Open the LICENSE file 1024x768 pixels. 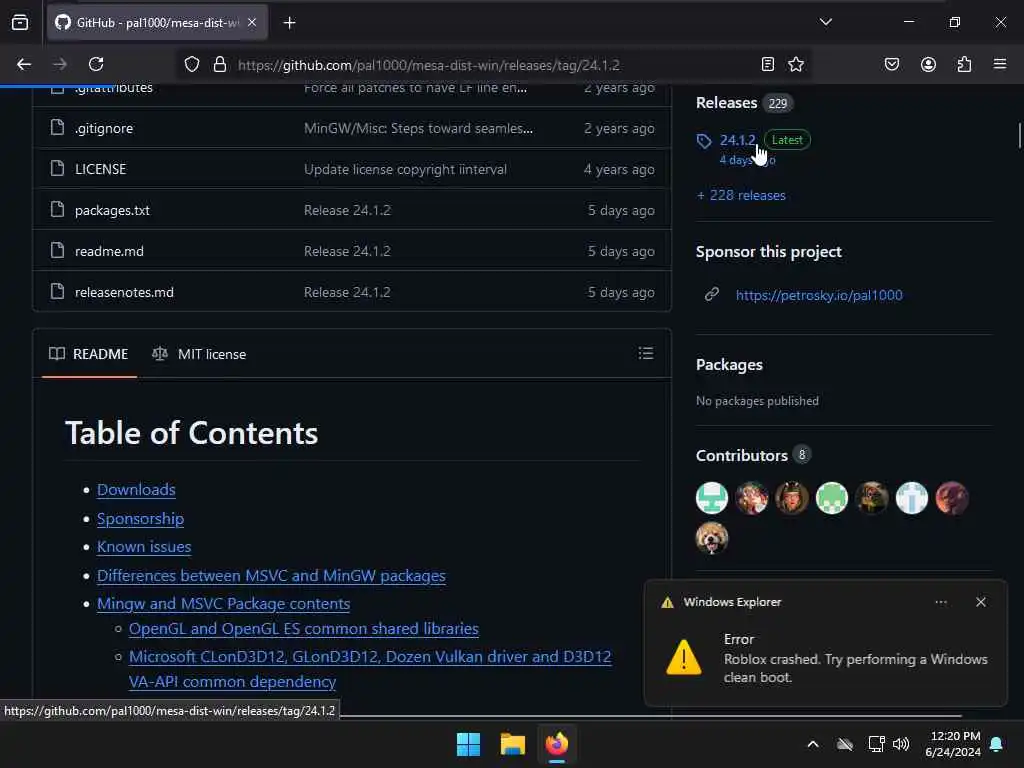click(x=101, y=169)
